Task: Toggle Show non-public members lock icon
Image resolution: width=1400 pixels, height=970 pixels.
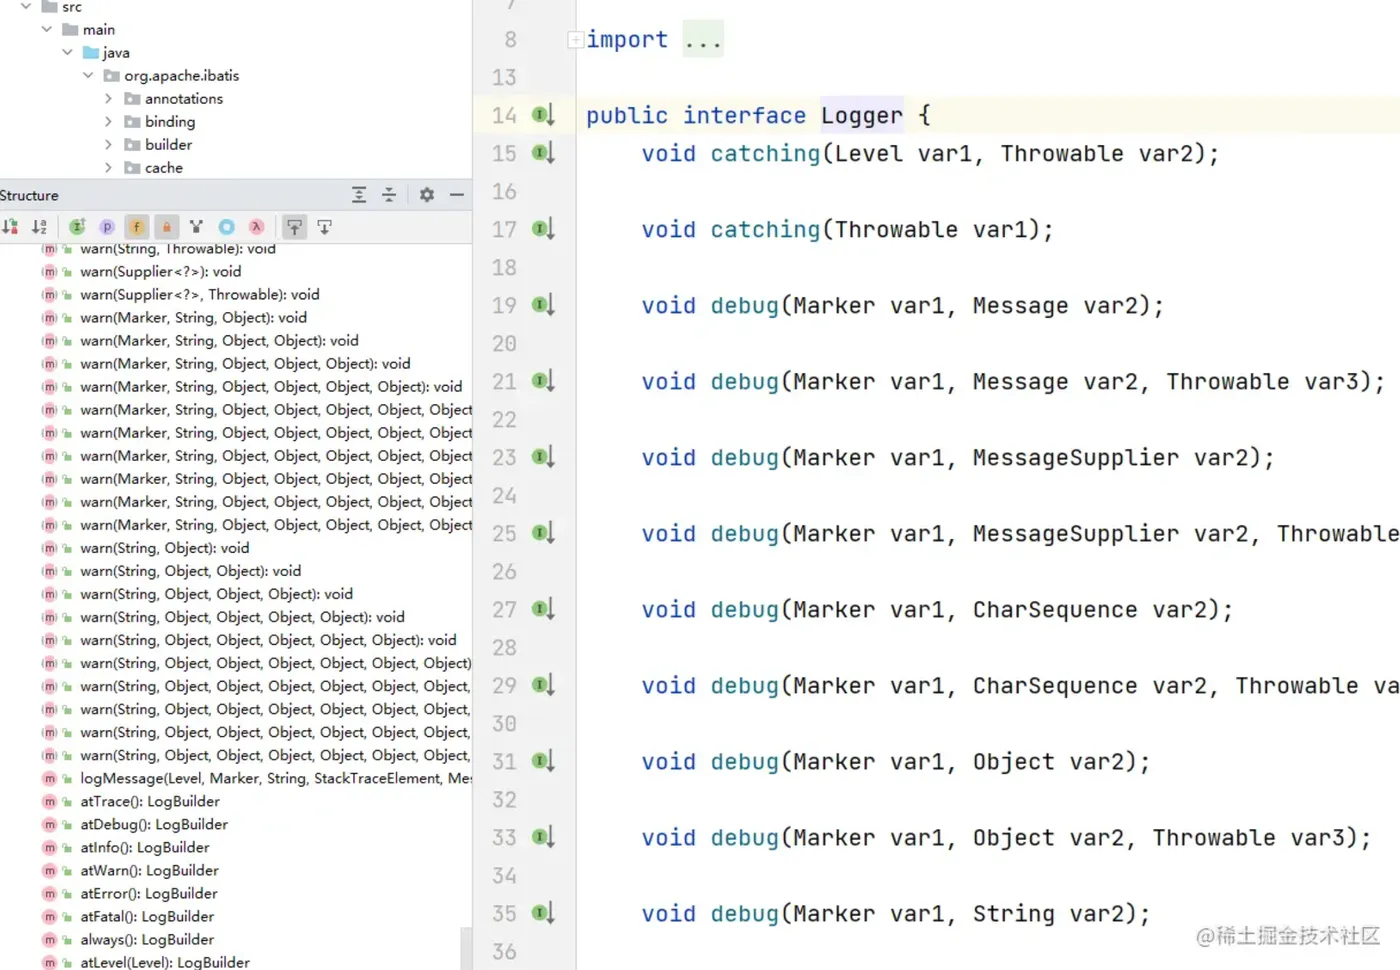Action: (167, 227)
